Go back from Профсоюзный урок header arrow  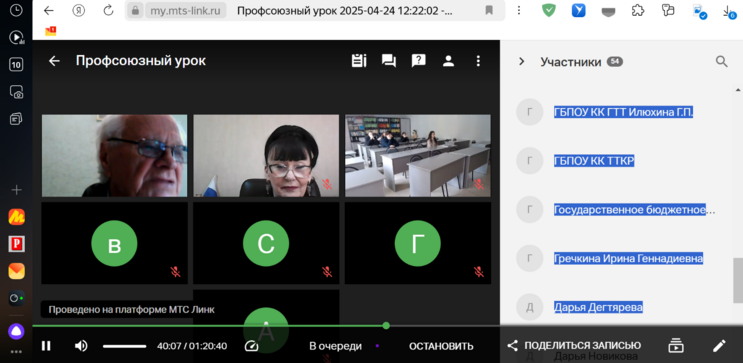pos(54,61)
